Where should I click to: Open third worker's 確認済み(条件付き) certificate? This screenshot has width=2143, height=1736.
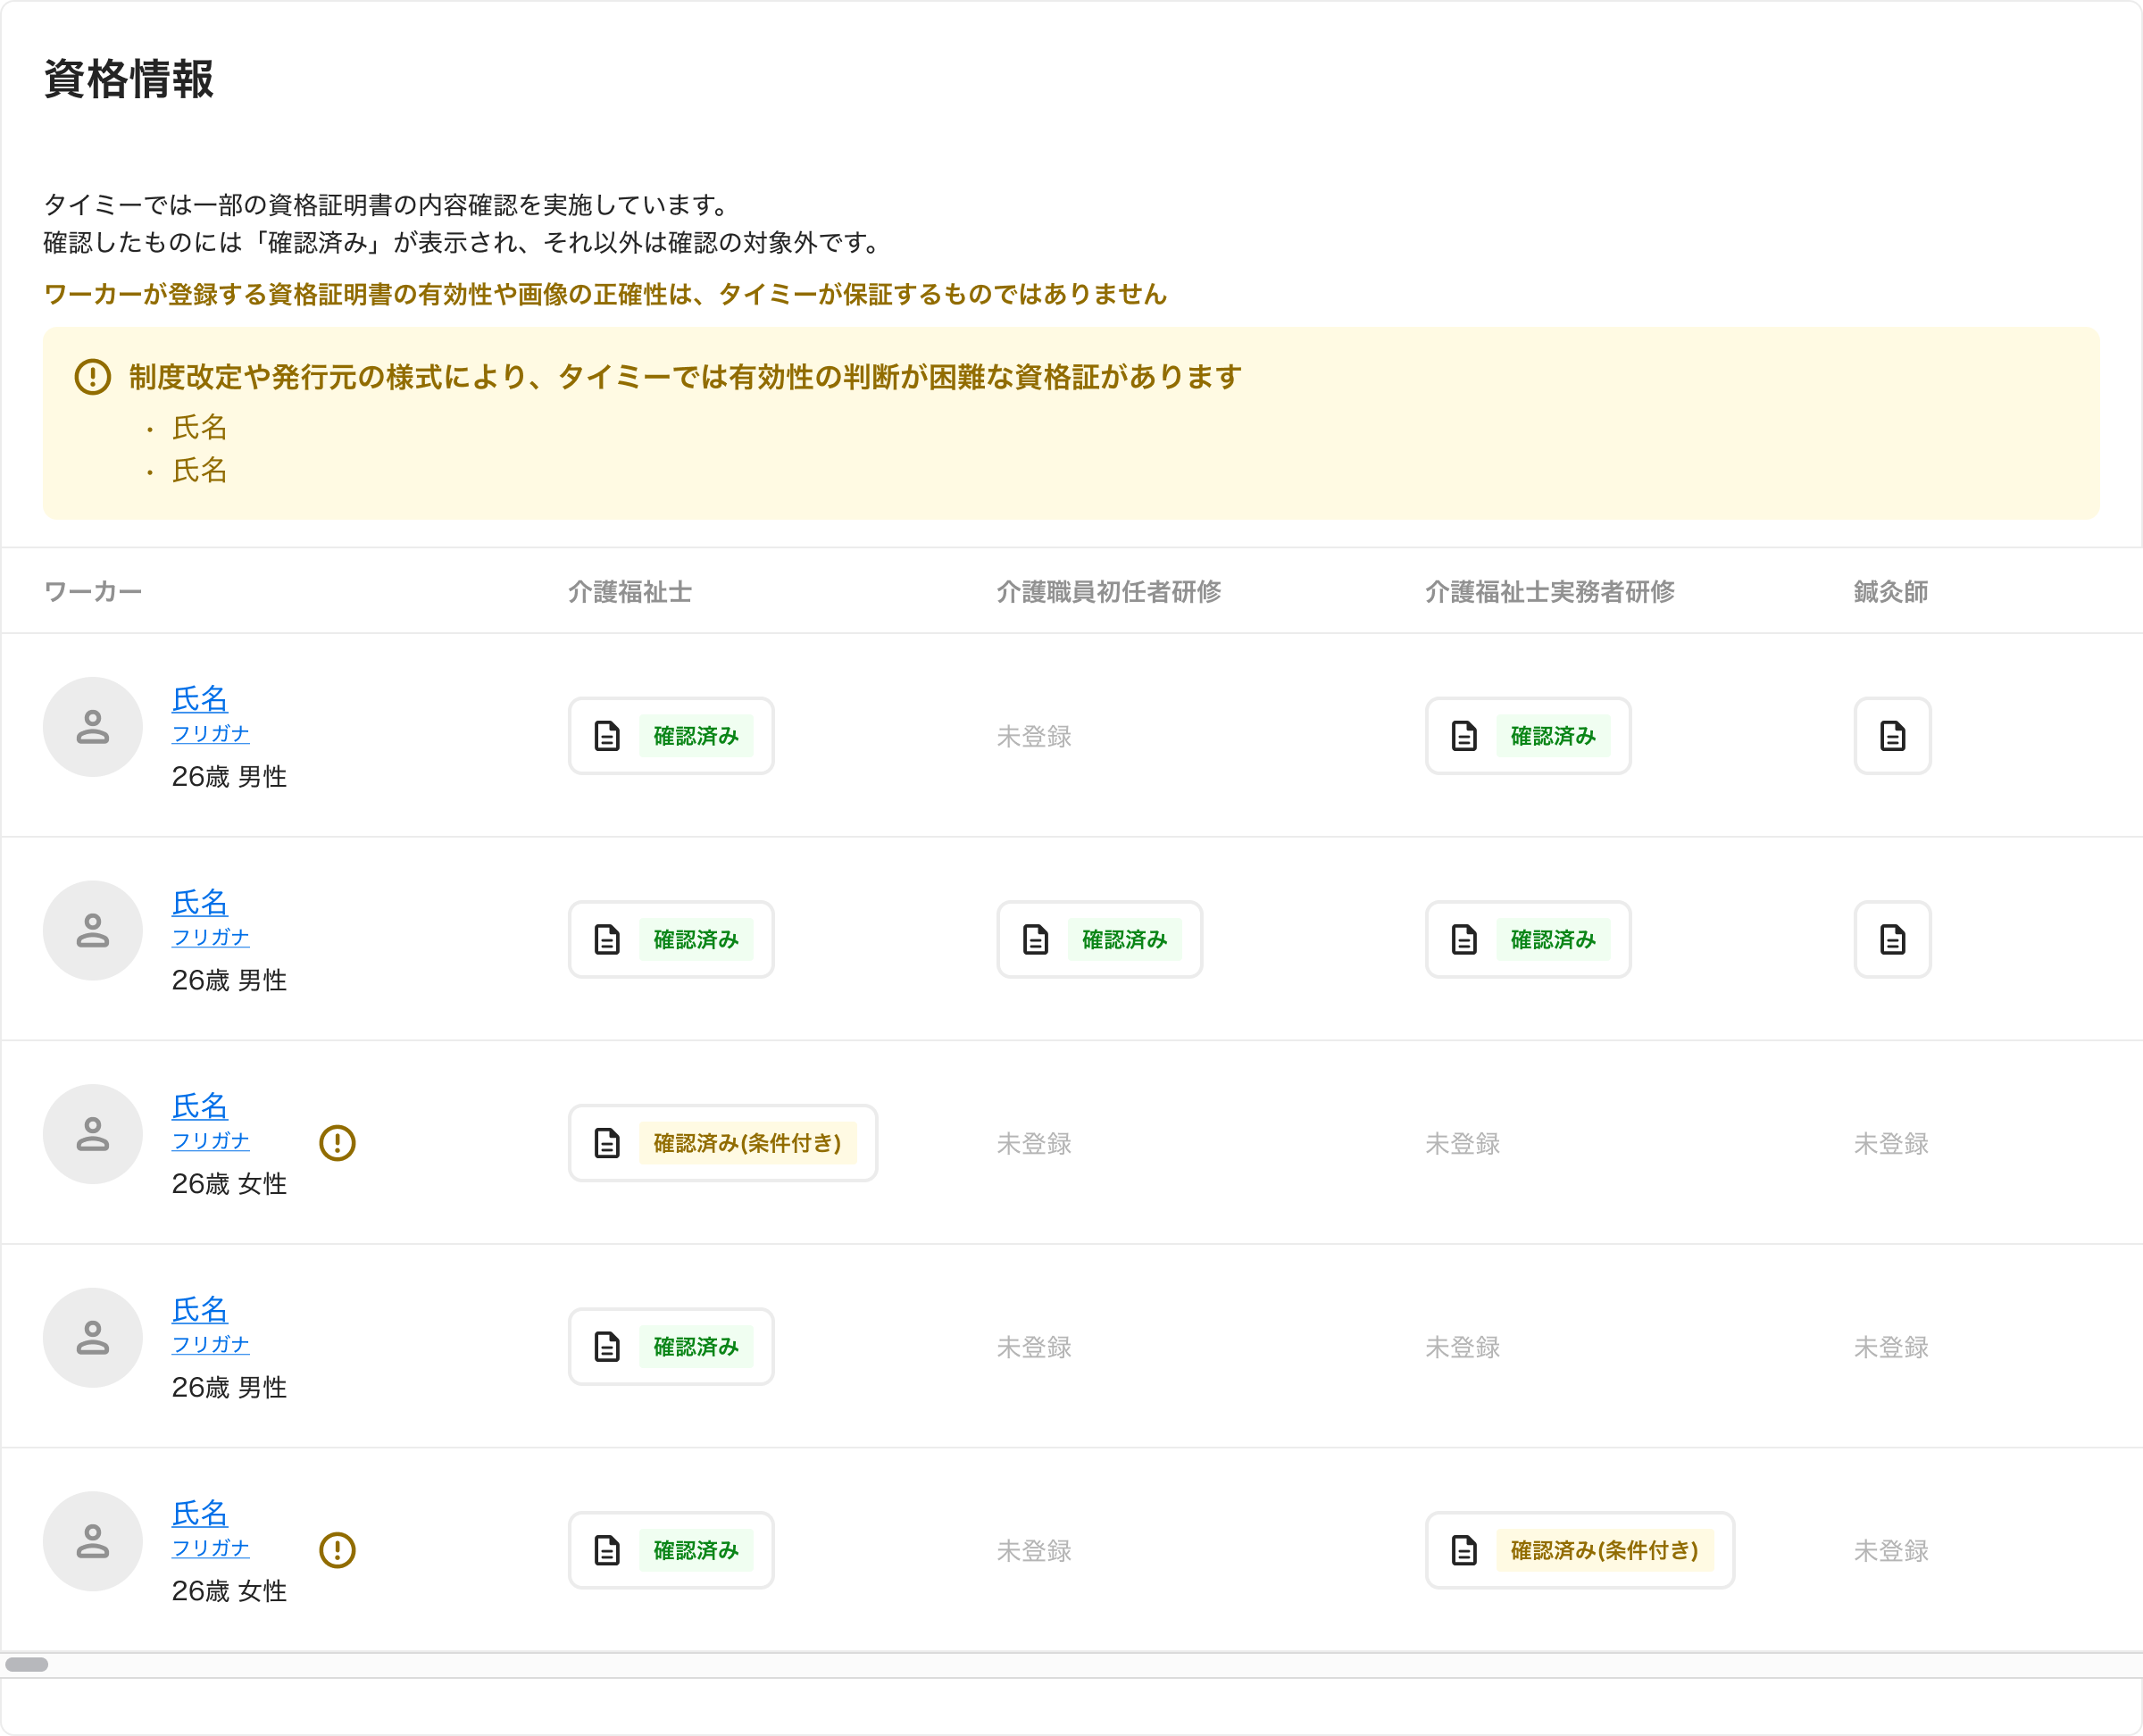pos(723,1143)
